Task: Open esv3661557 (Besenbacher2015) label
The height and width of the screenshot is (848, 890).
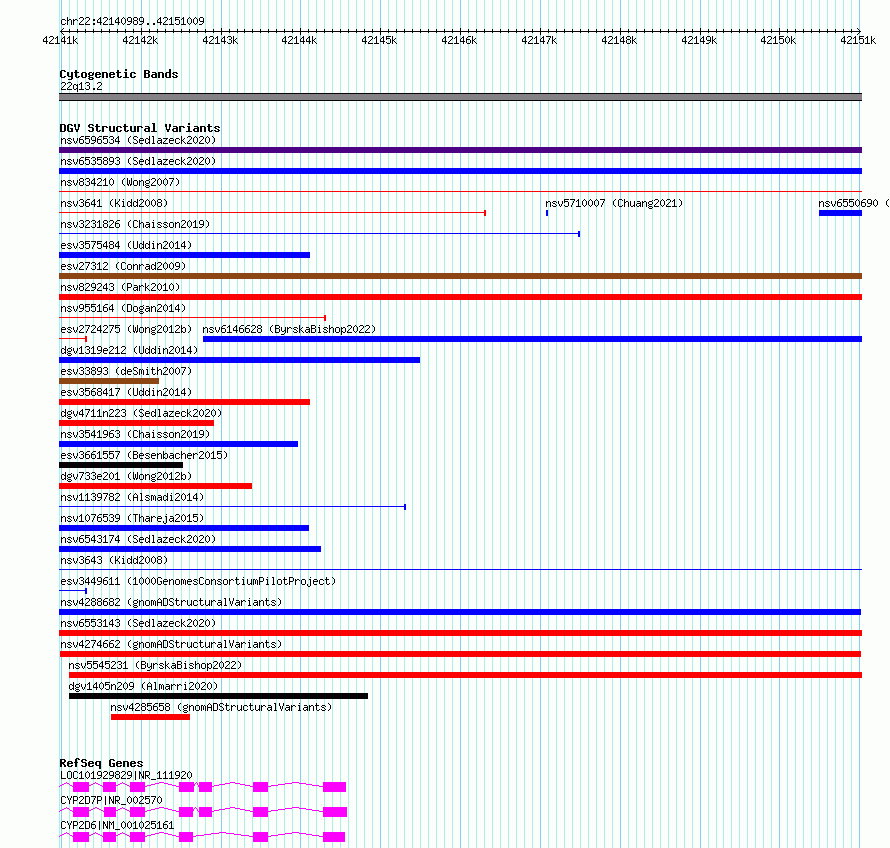Action: (144, 455)
